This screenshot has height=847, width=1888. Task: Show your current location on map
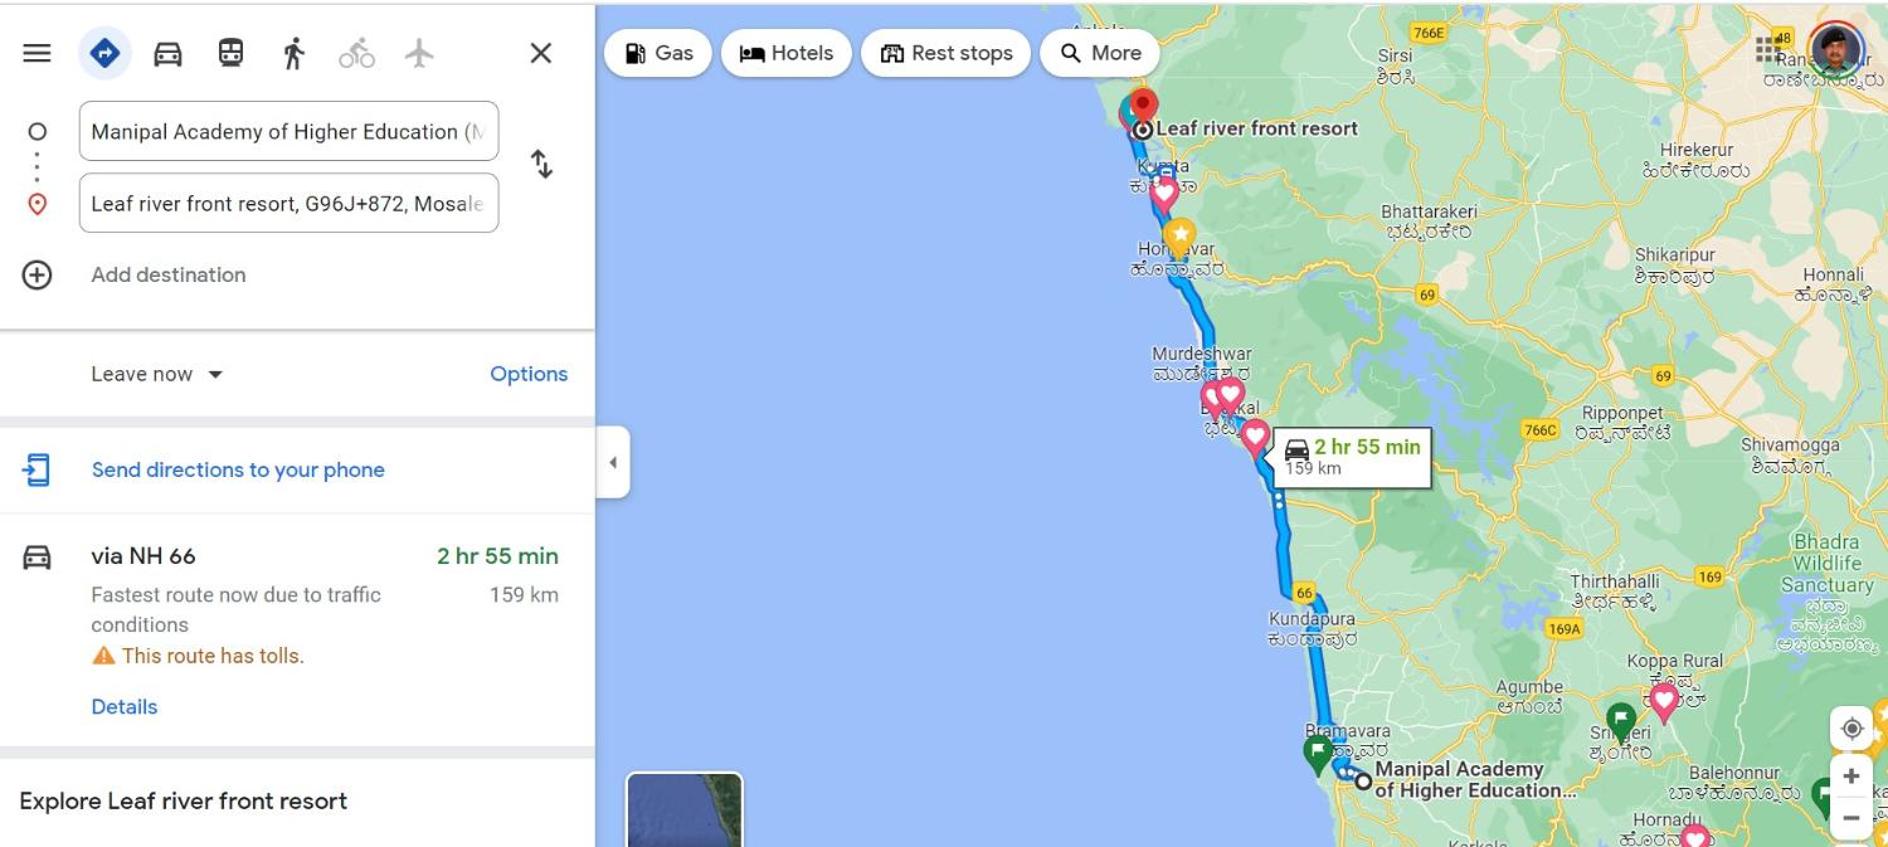pos(1851,728)
